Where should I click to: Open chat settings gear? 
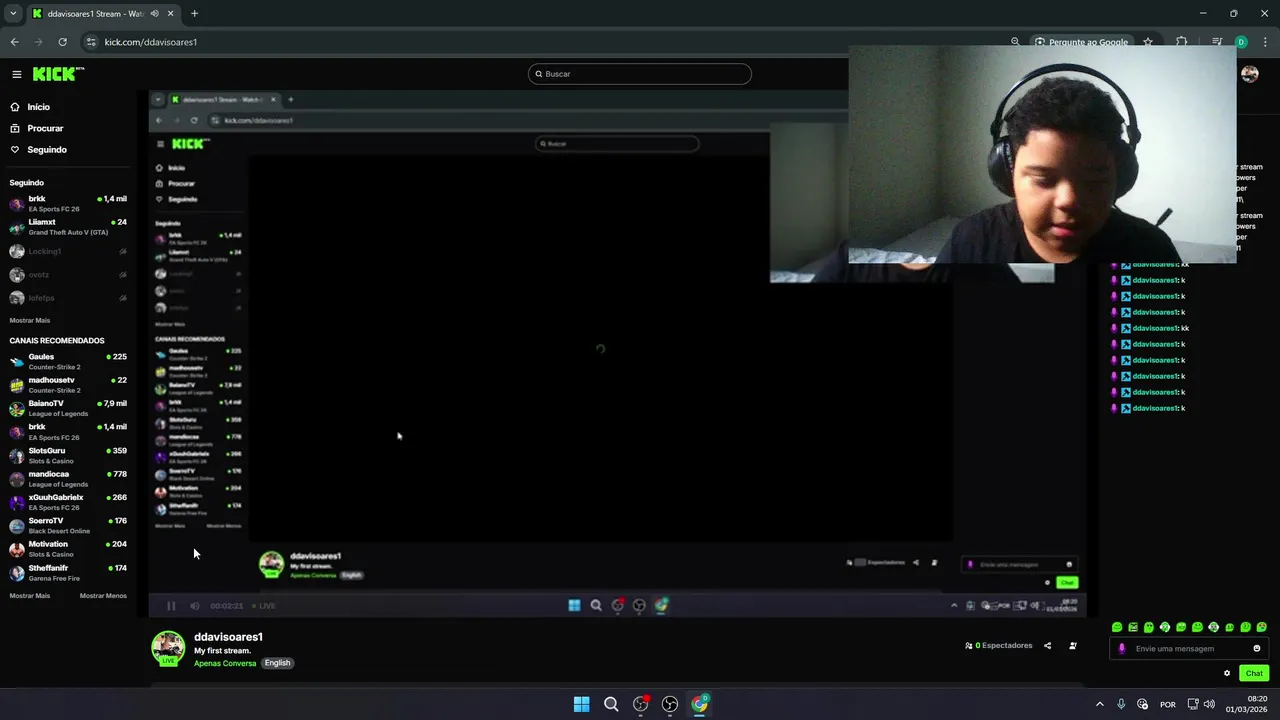tap(1227, 673)
